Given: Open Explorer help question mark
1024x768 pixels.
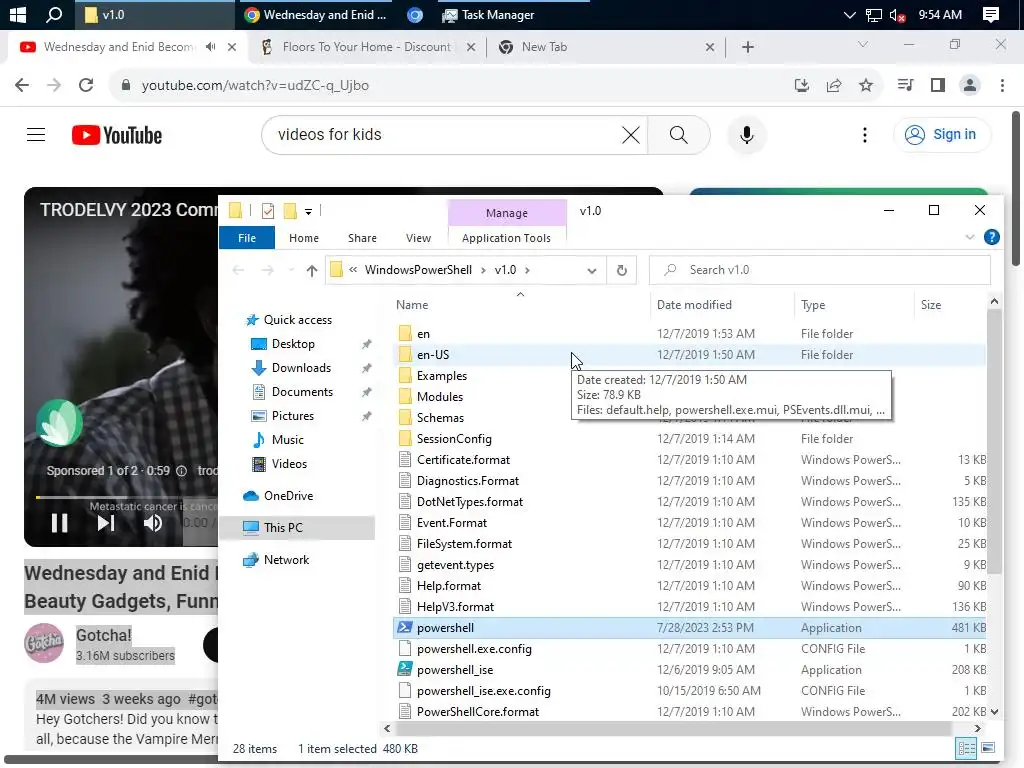Looking at the screenshot, I should (991, 238).
